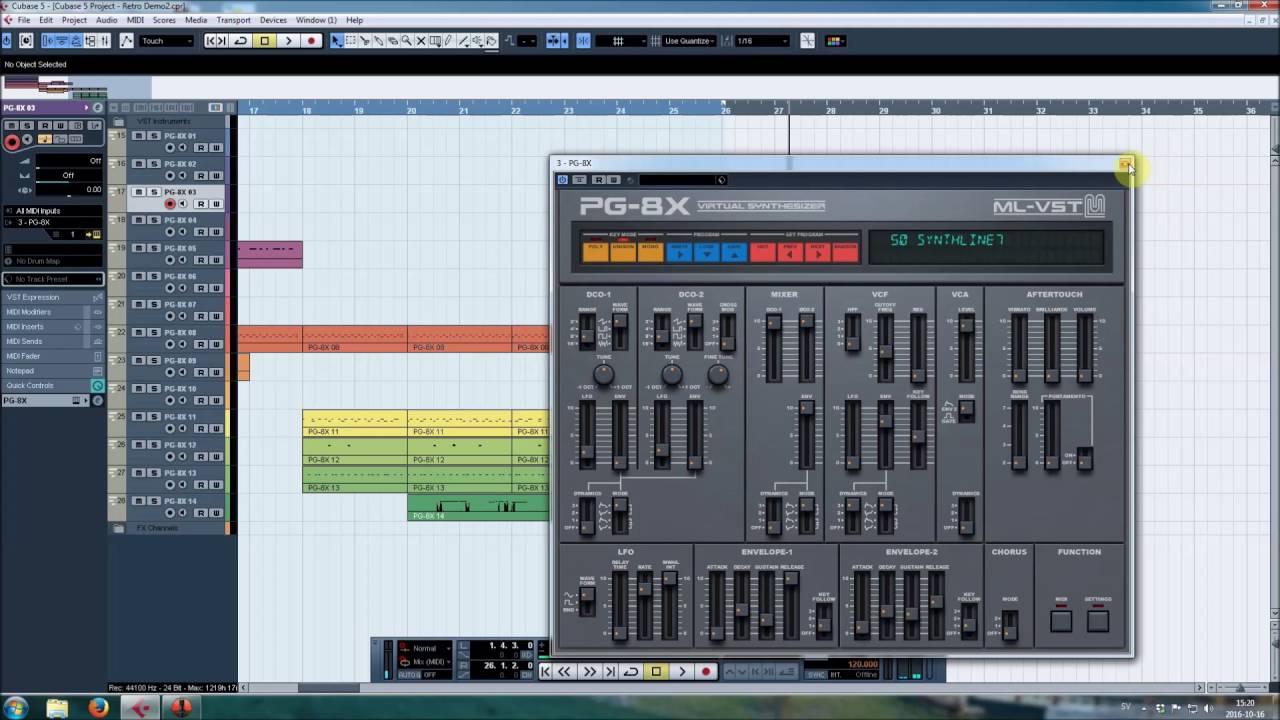Screen dimensions: 1280x720
Task: Open the All MIDI Inputs routing dropdown
Action: (x=52, y=211)
